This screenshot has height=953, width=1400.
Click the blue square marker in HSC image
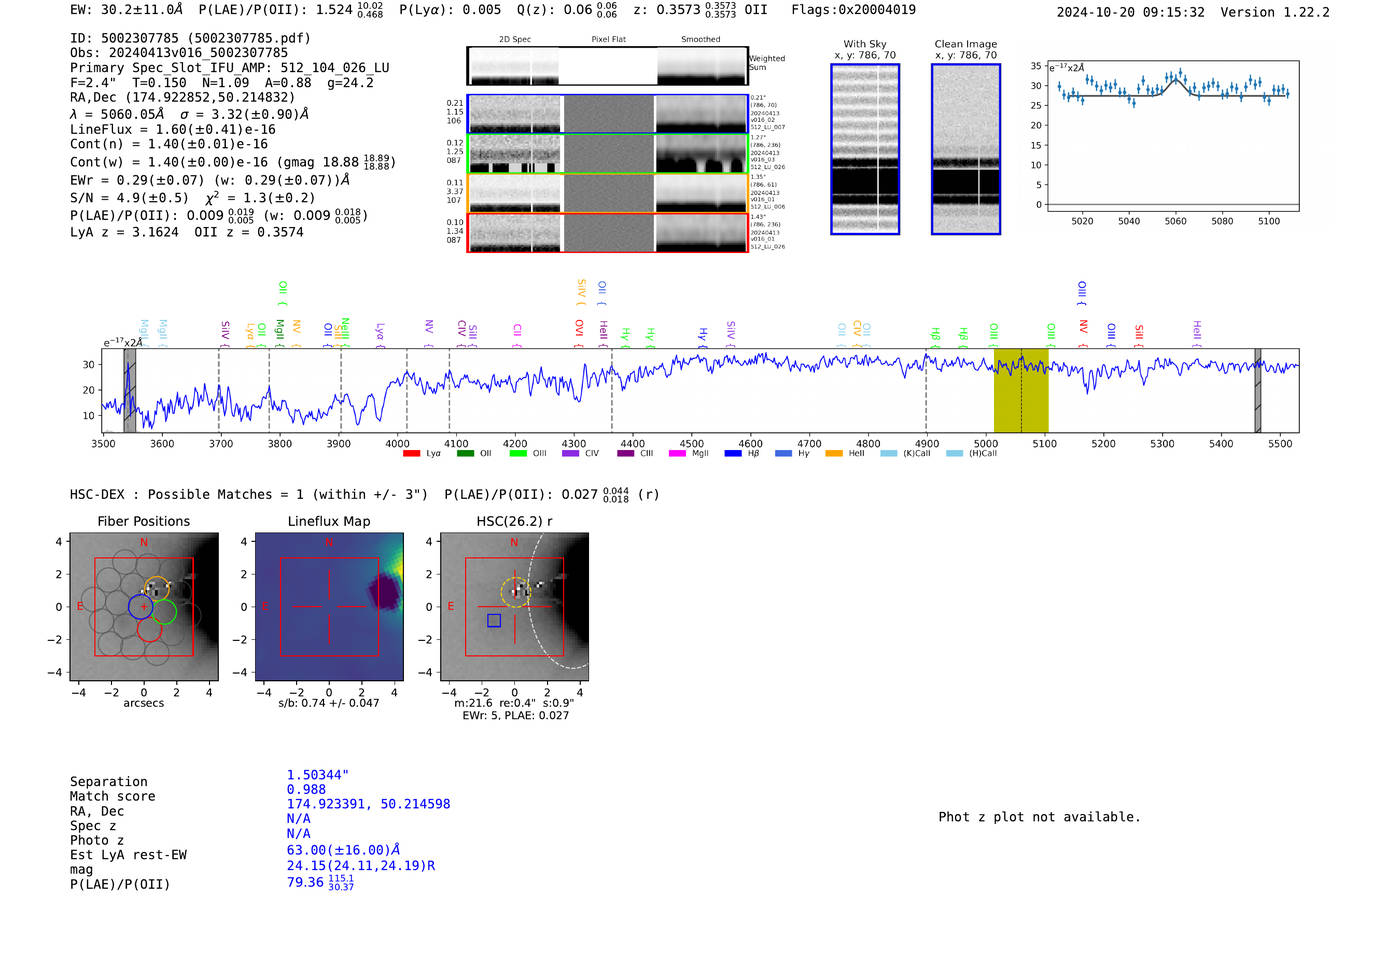click(x=494, y=621)
